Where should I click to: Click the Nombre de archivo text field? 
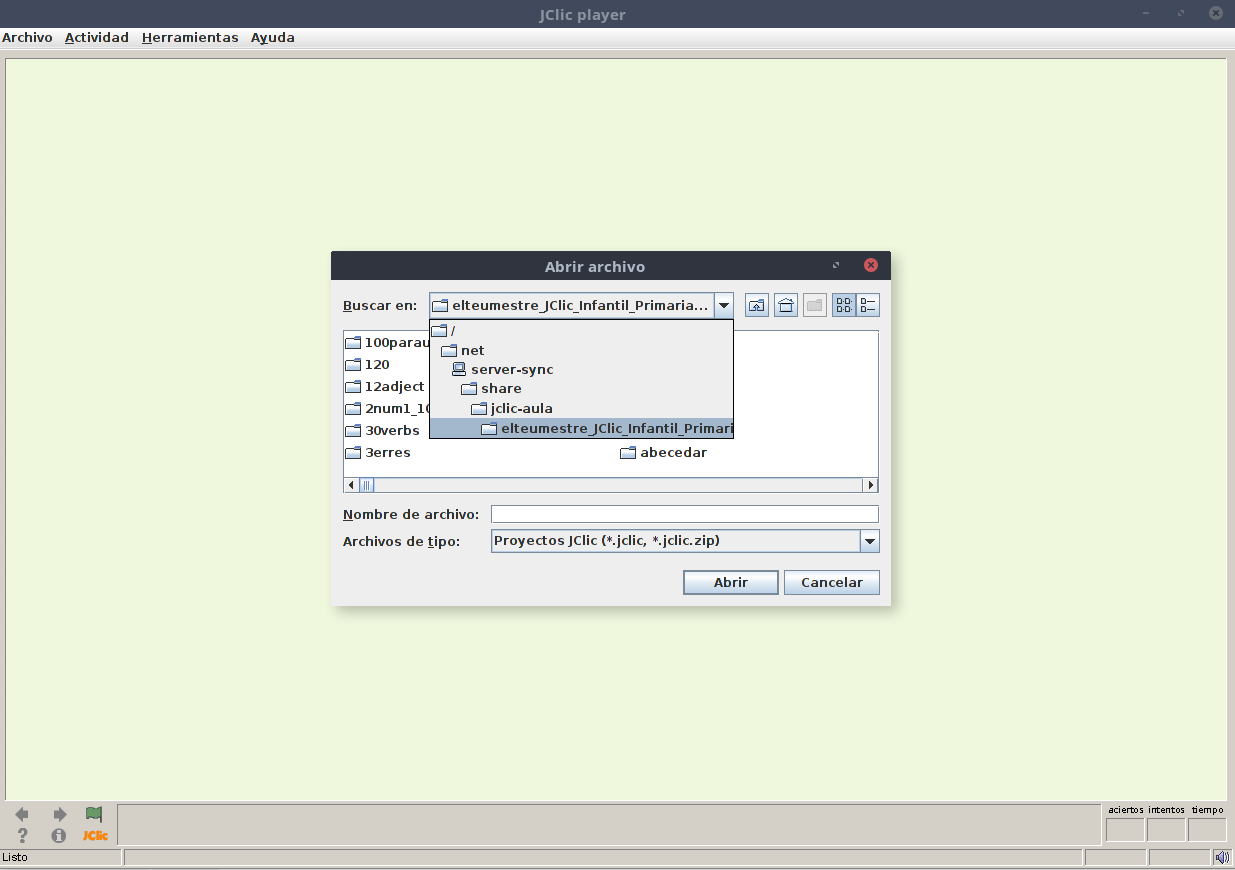click(x=684, y=514)
